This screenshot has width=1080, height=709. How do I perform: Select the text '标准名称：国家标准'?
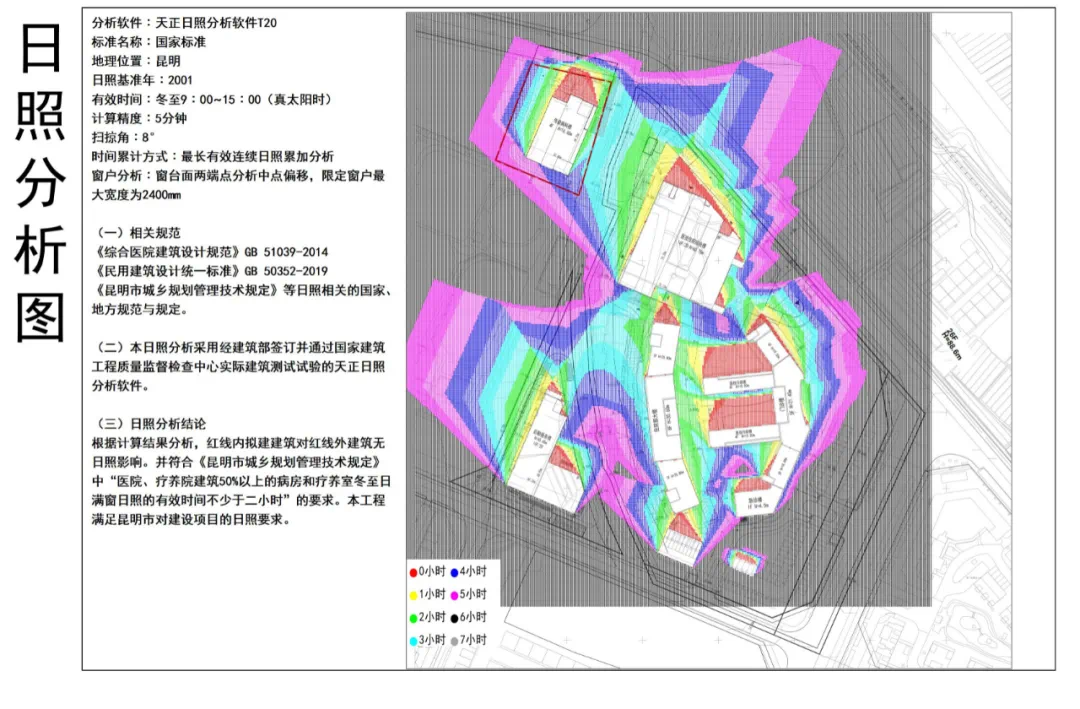click(149, 42)
